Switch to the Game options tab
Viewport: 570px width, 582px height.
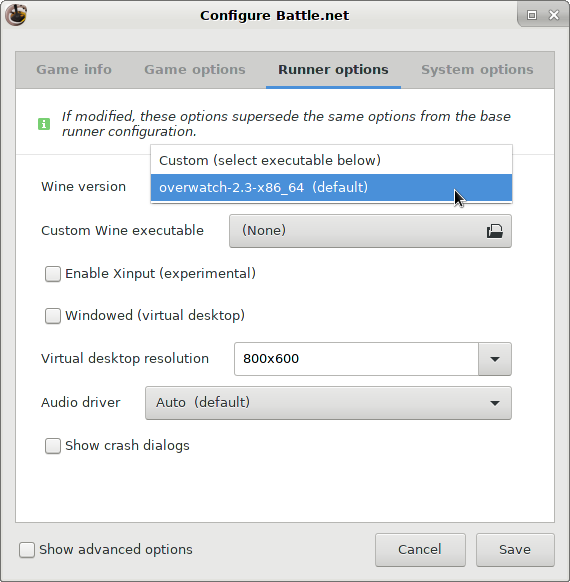[195, 70]
